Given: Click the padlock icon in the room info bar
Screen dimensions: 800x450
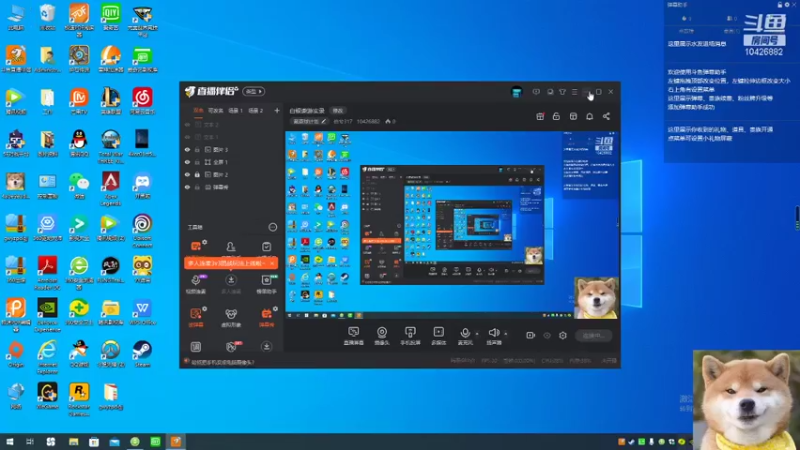Looking at the screenshot, I should [x=556, y=116].
